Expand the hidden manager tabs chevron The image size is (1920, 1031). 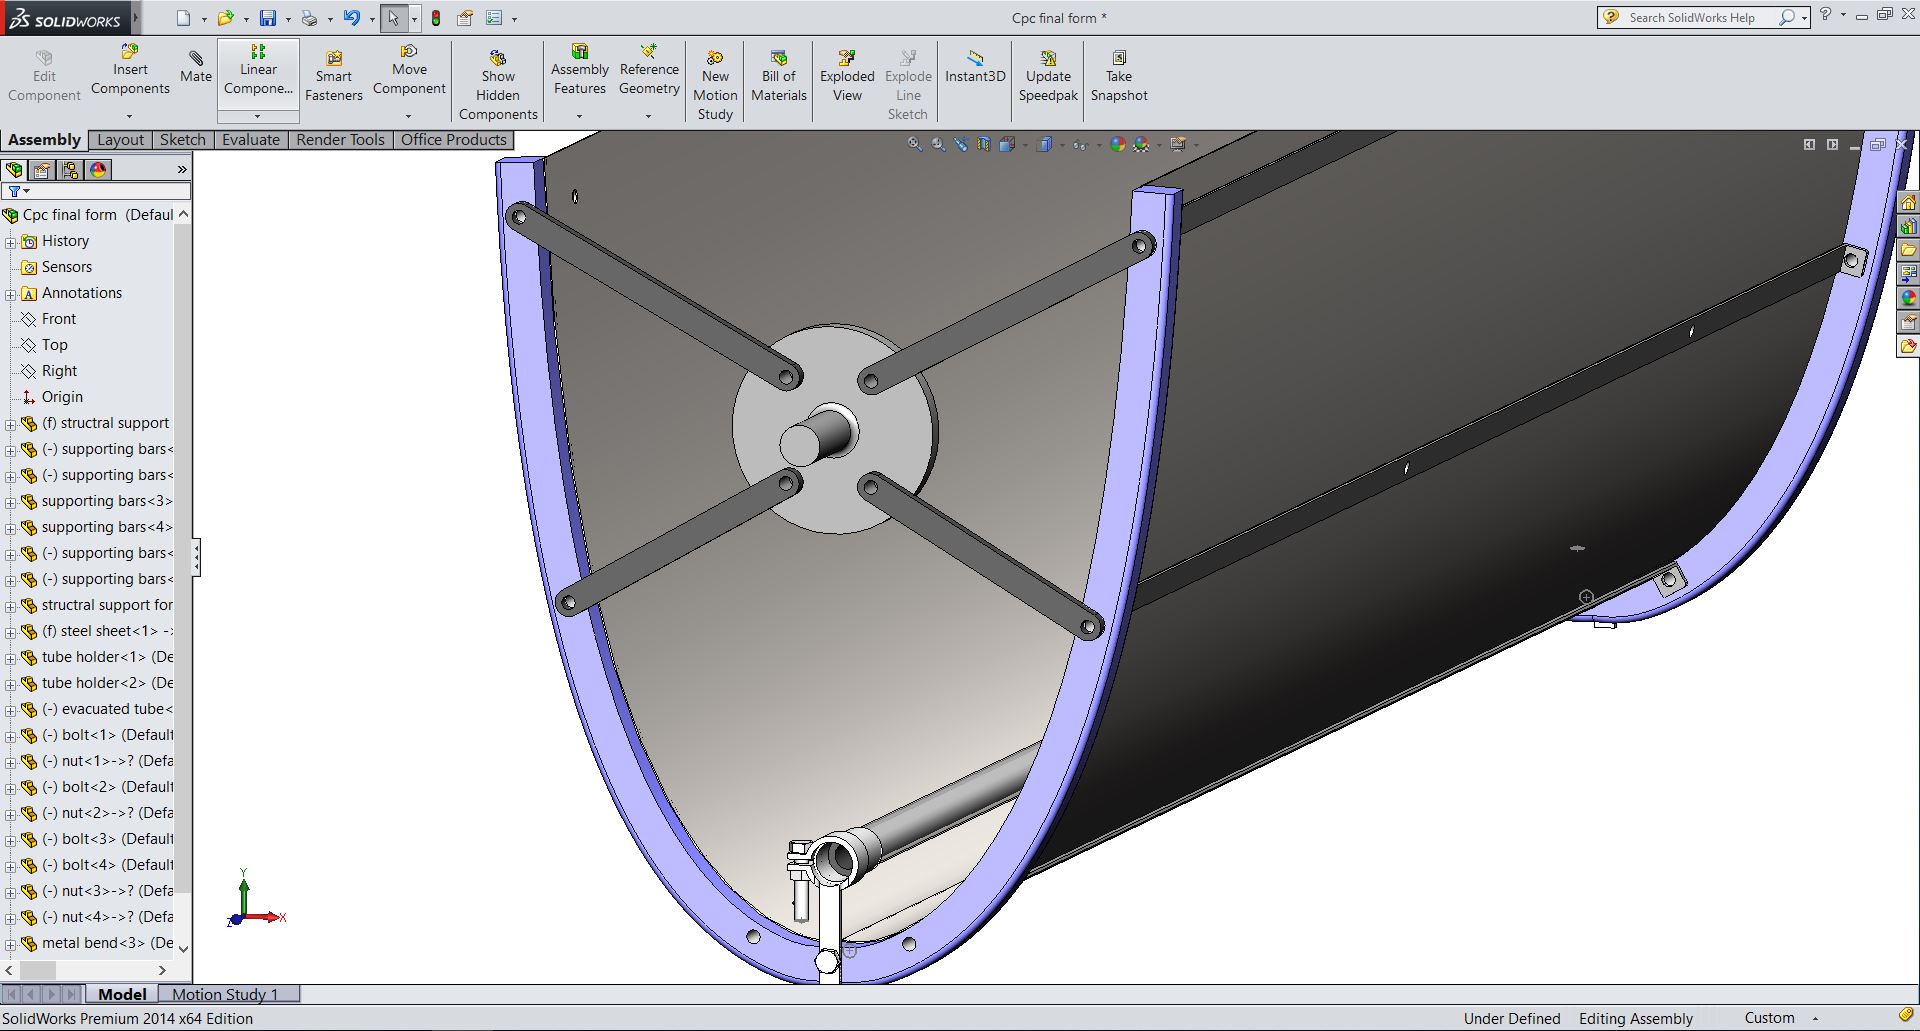pos(182,169)
